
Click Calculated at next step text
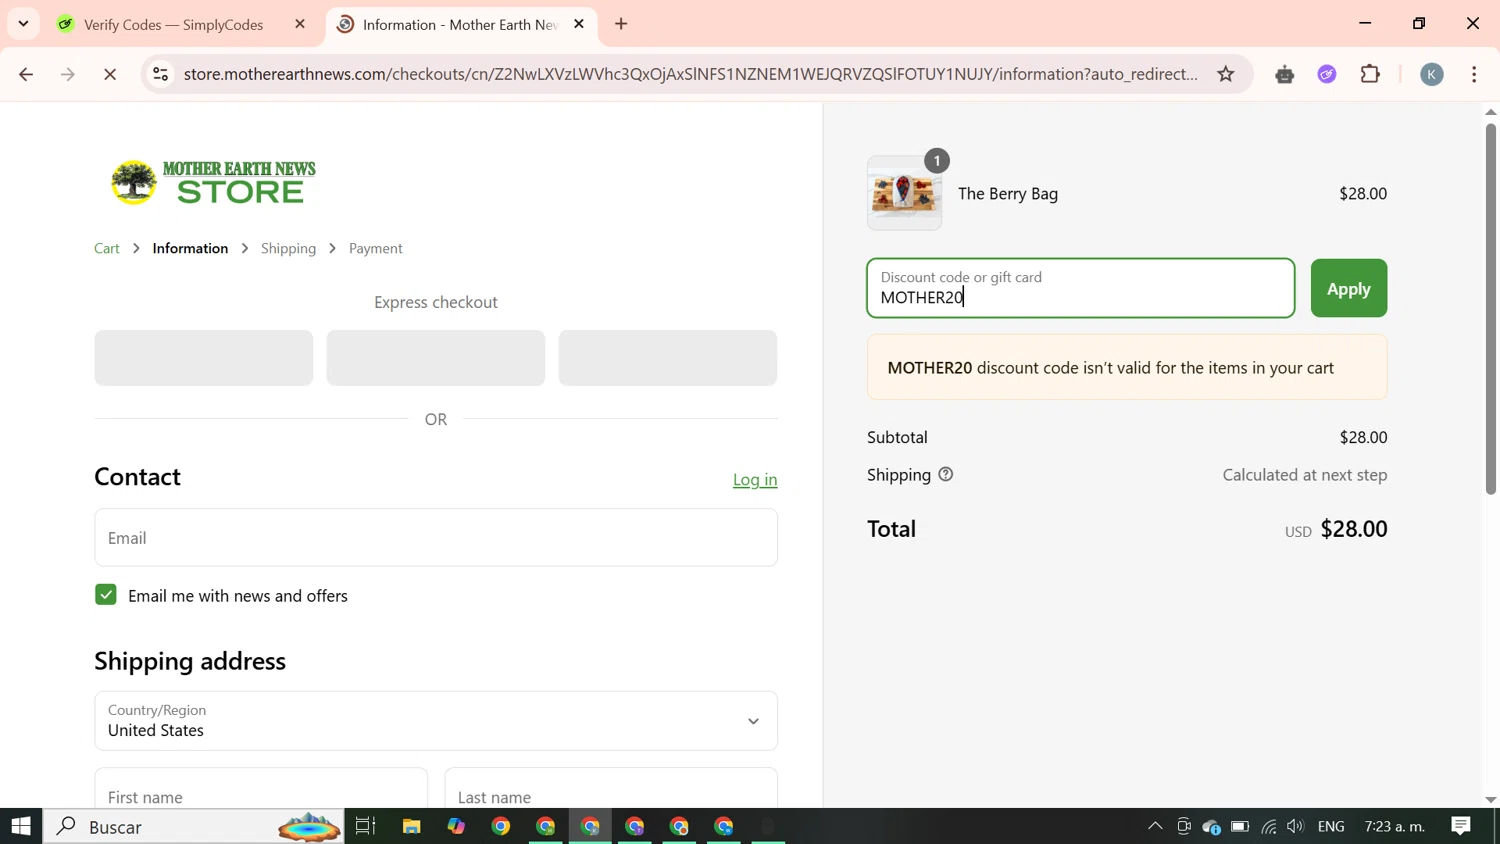tap(1305, 475)
